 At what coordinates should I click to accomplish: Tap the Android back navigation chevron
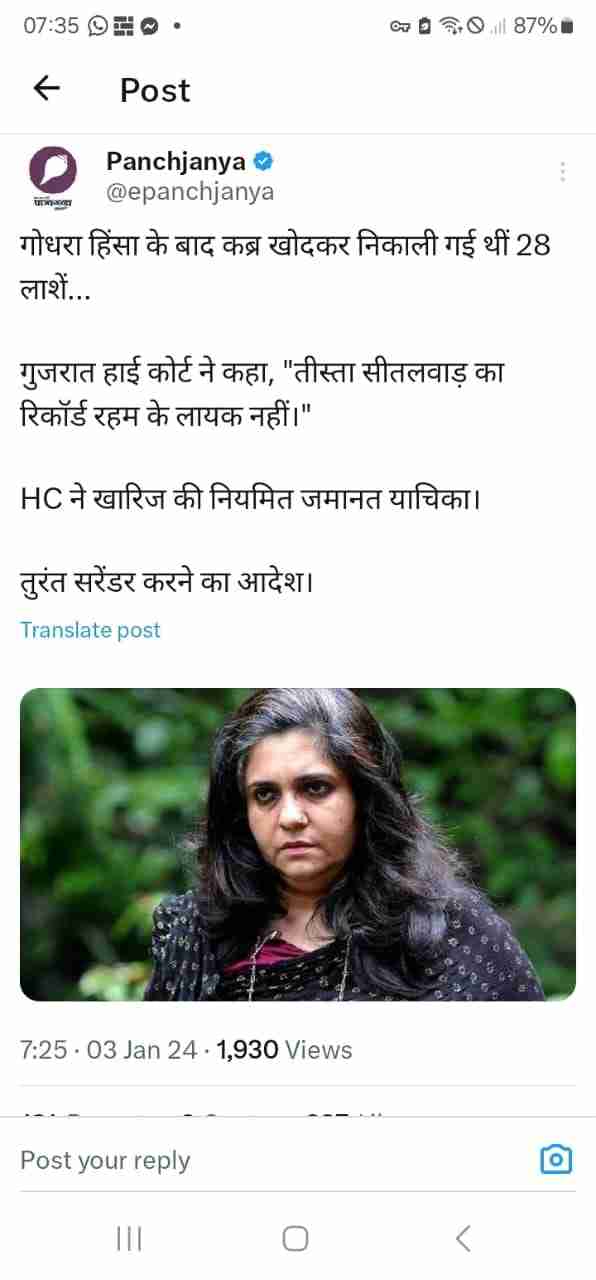point(463,1239)
